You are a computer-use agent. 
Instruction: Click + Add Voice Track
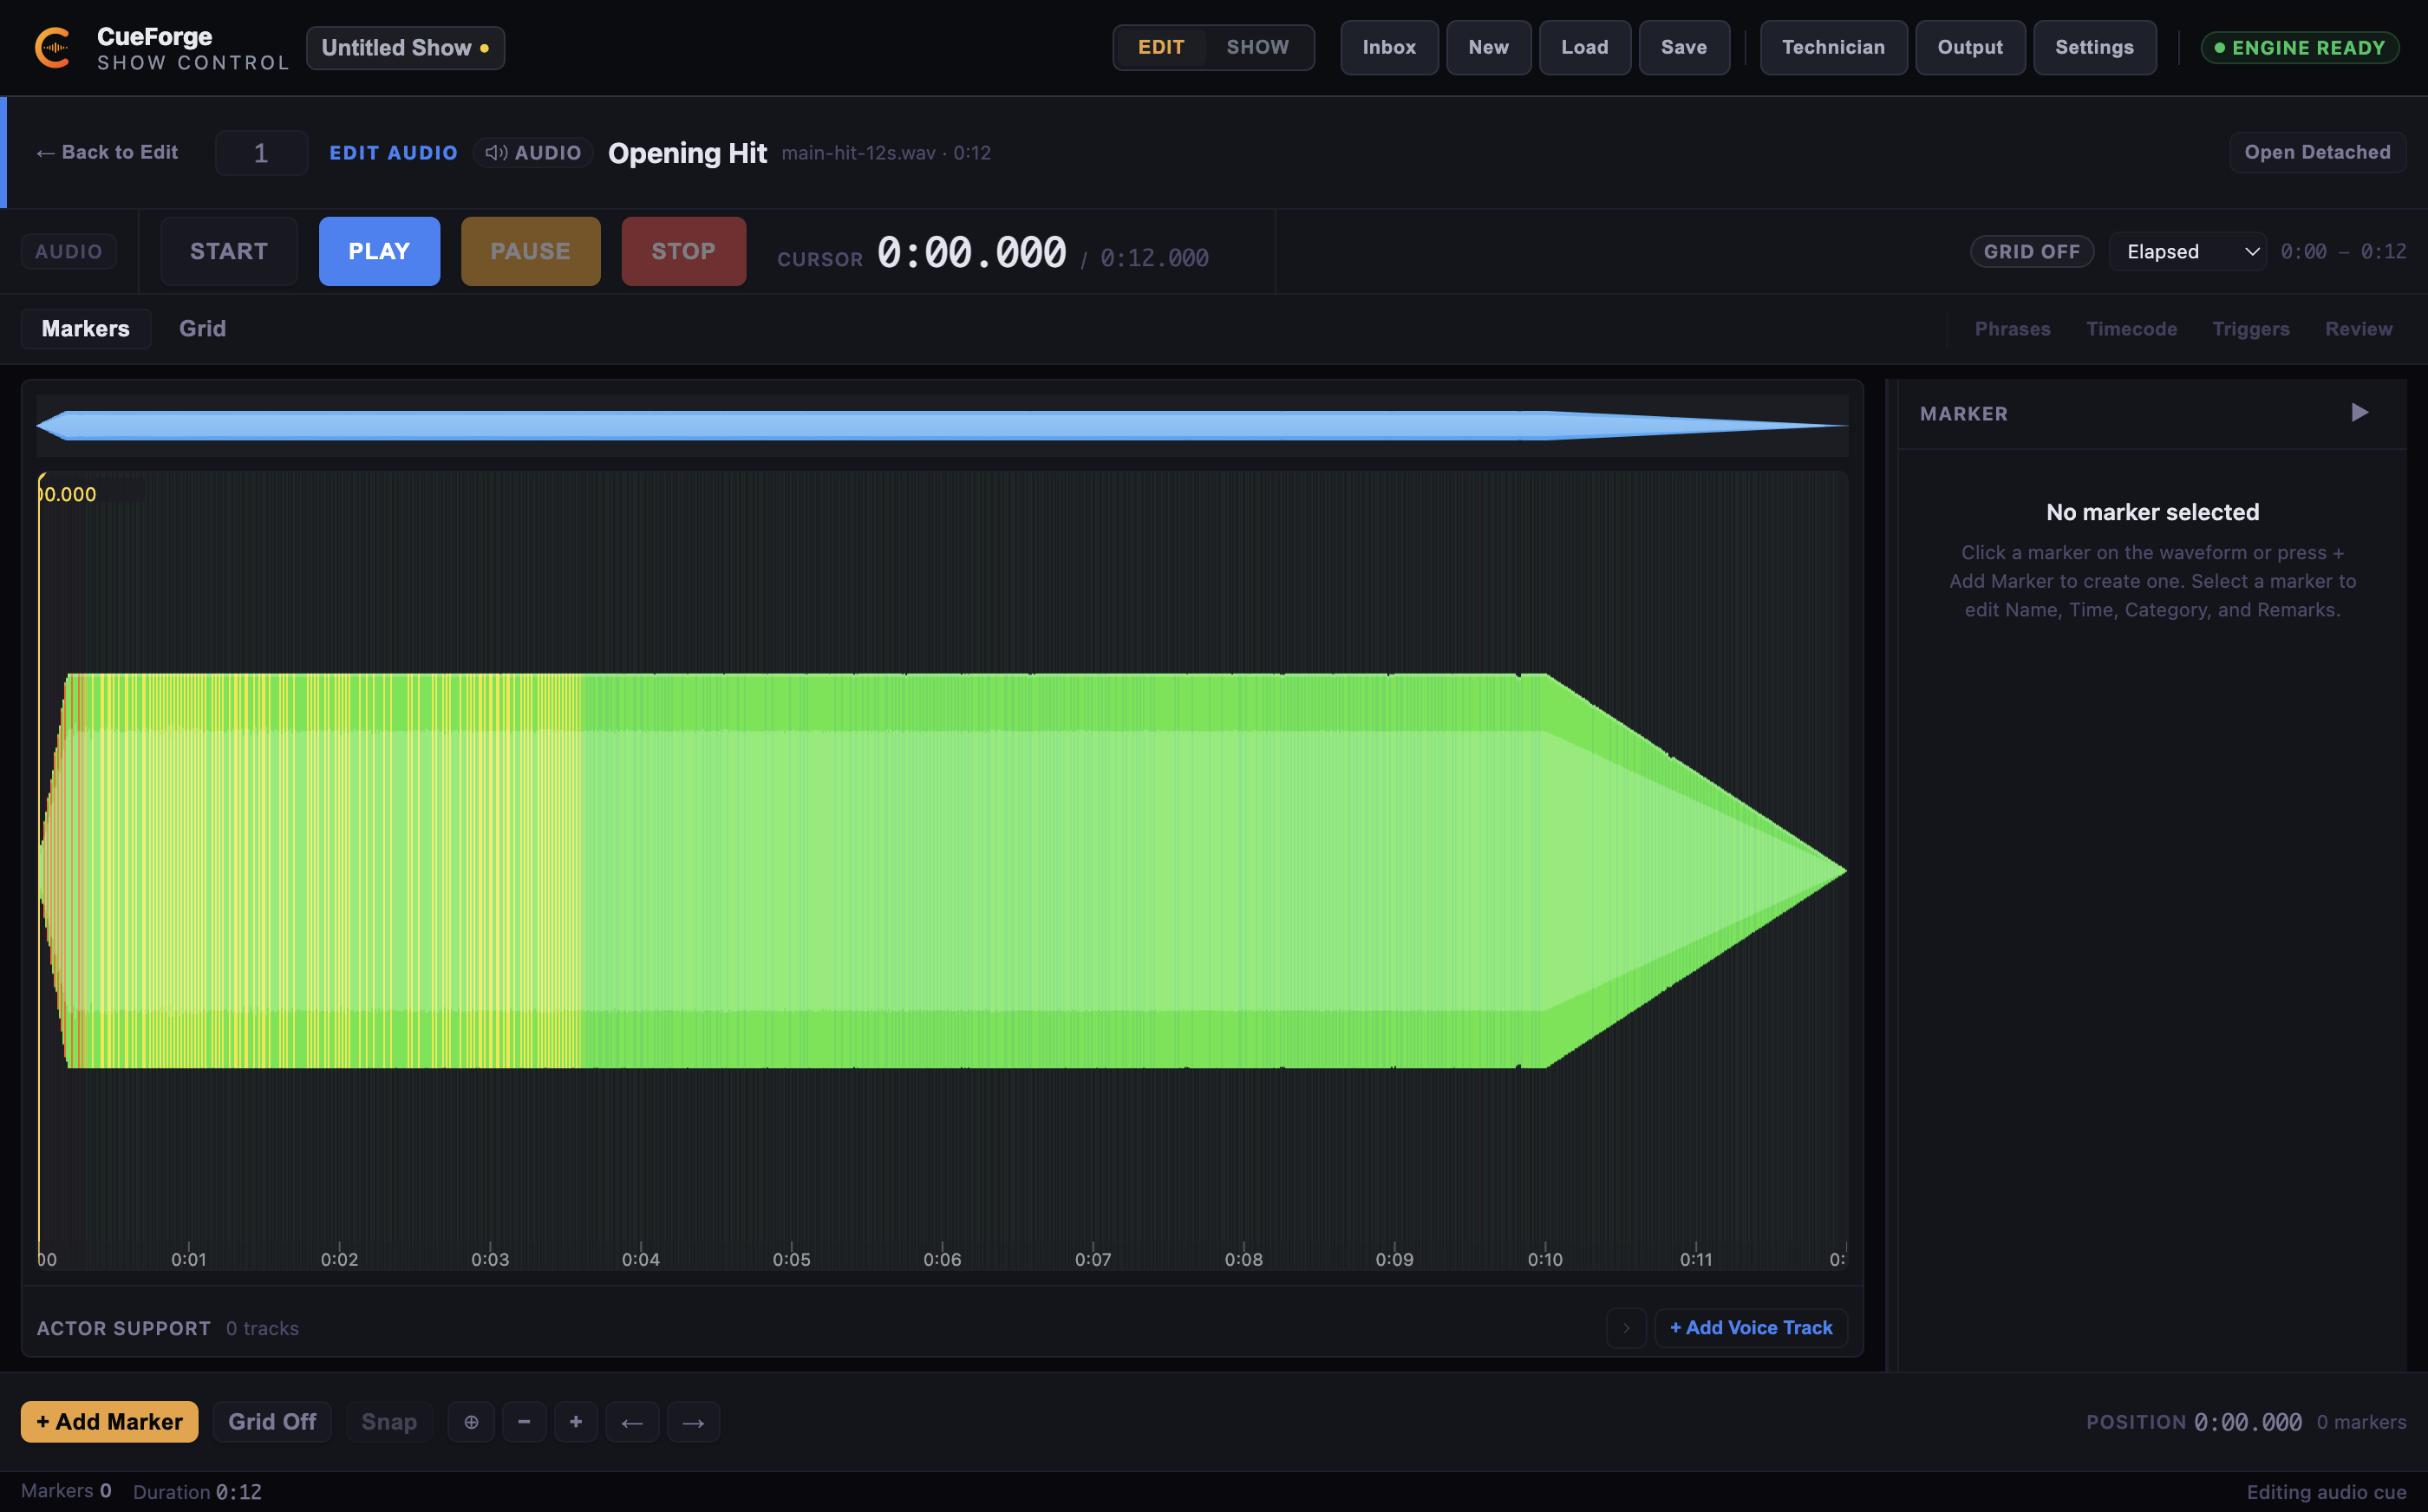tap(1751, 1328)
